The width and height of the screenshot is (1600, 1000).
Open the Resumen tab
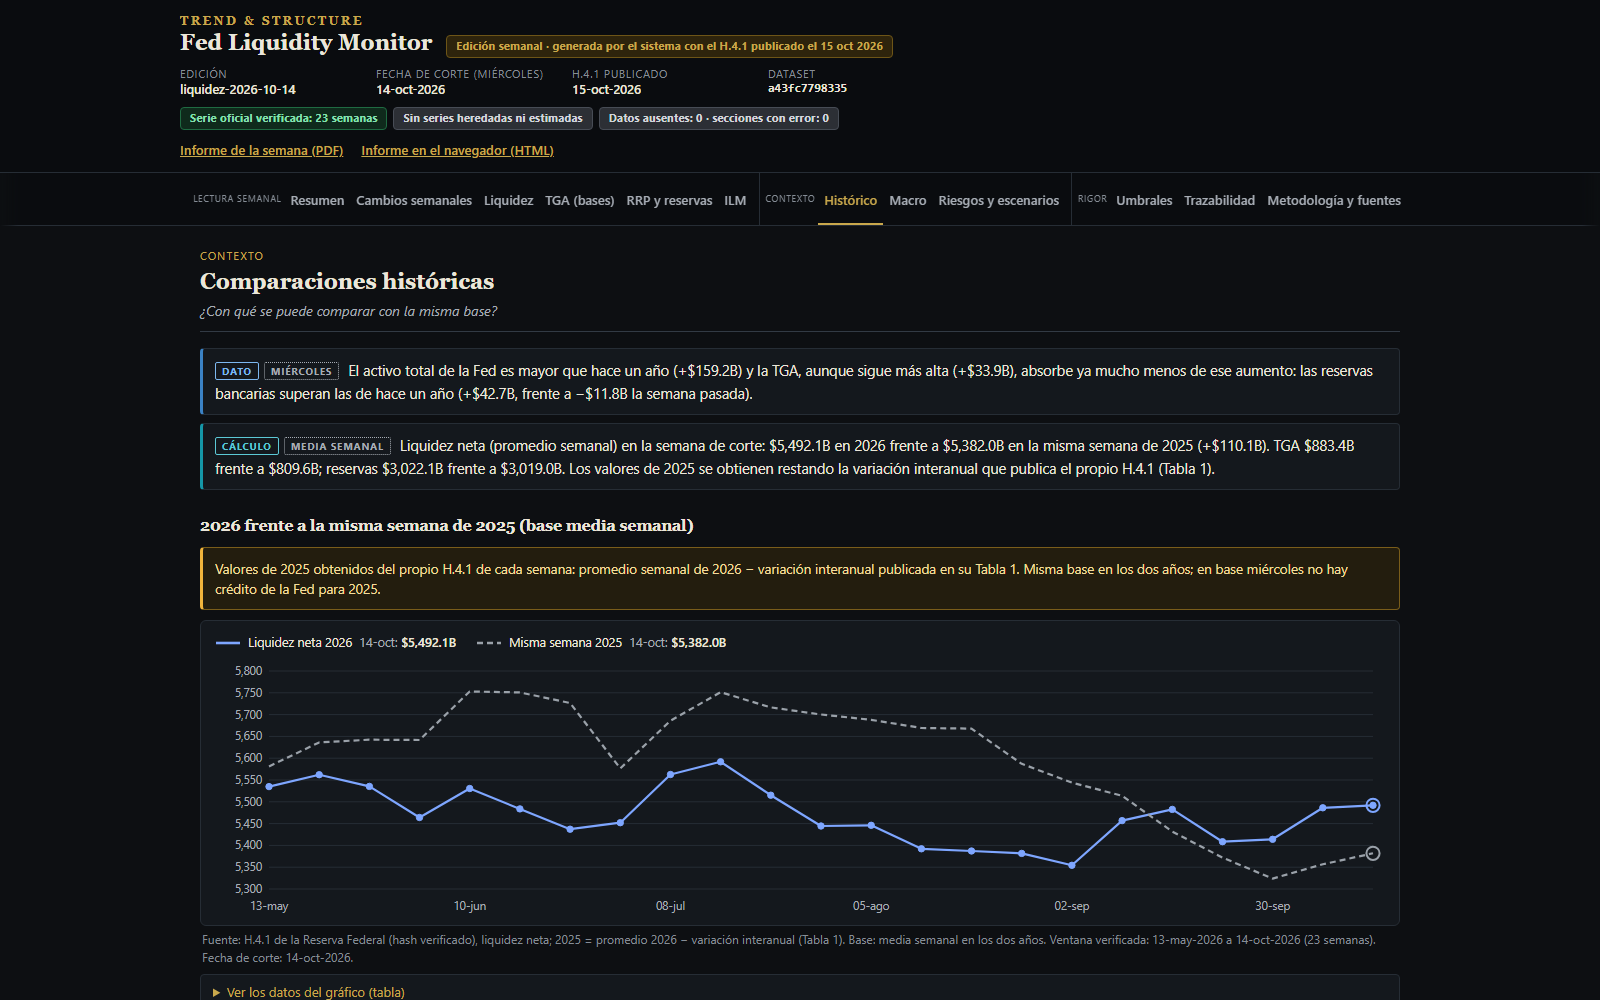pyautogui.click(x=317, y=200)
